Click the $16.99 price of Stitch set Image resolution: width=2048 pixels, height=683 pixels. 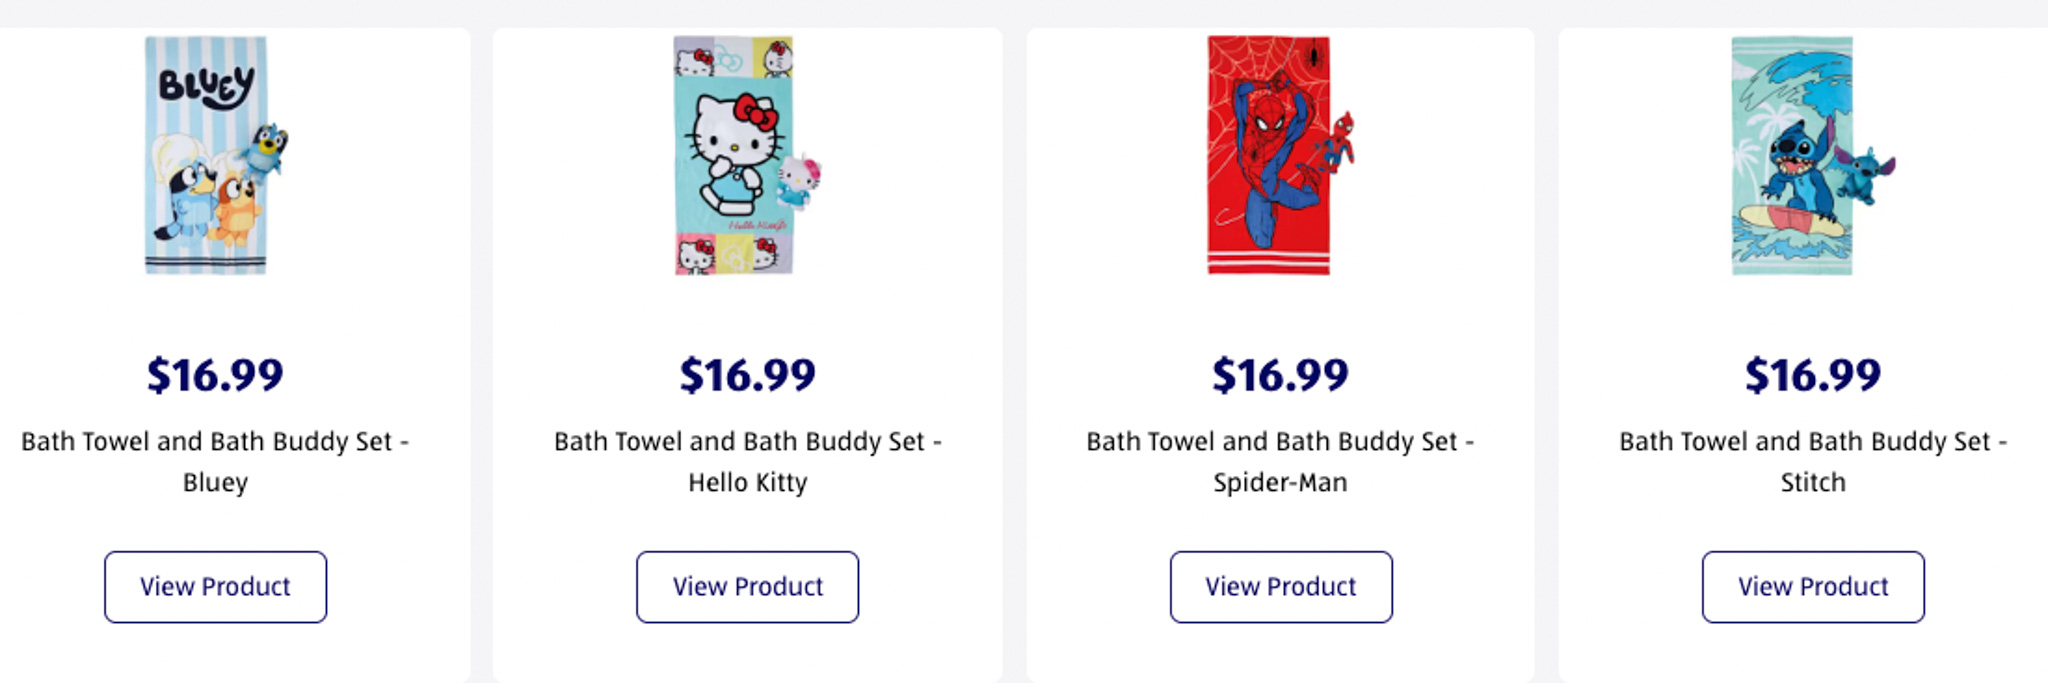pyautogui.click(x=1813, y=375)
